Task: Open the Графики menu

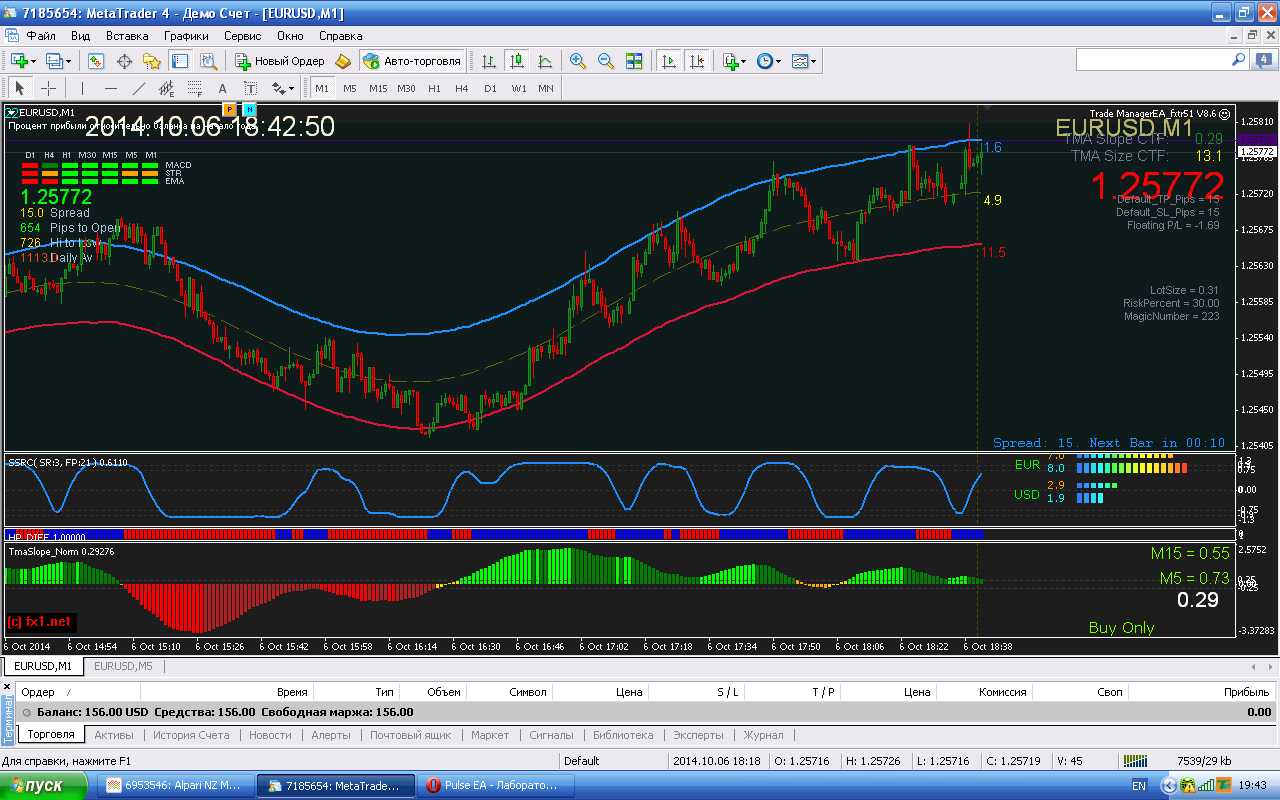Action: click(x=186, y=35)
